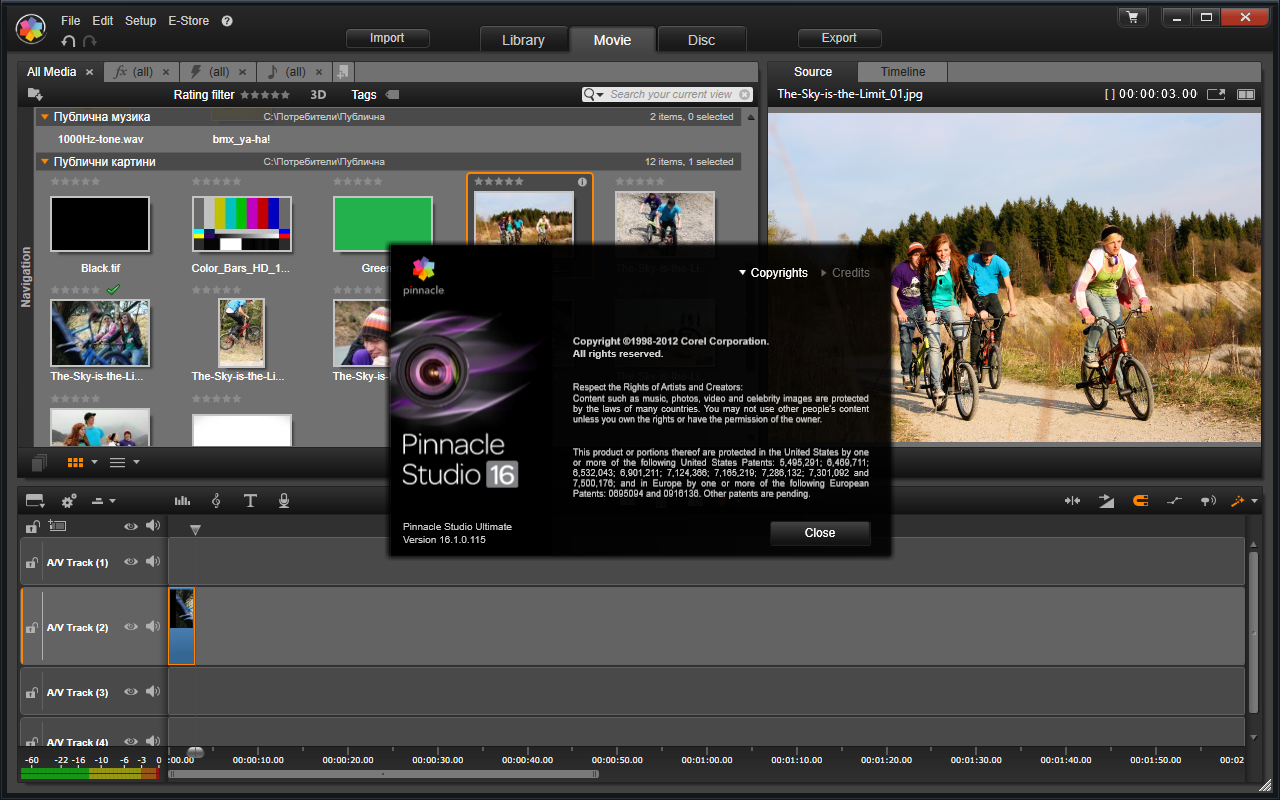Open help via the question mark icon
Viewport: 1280px width, 800px height.
(x=227, y=21)
